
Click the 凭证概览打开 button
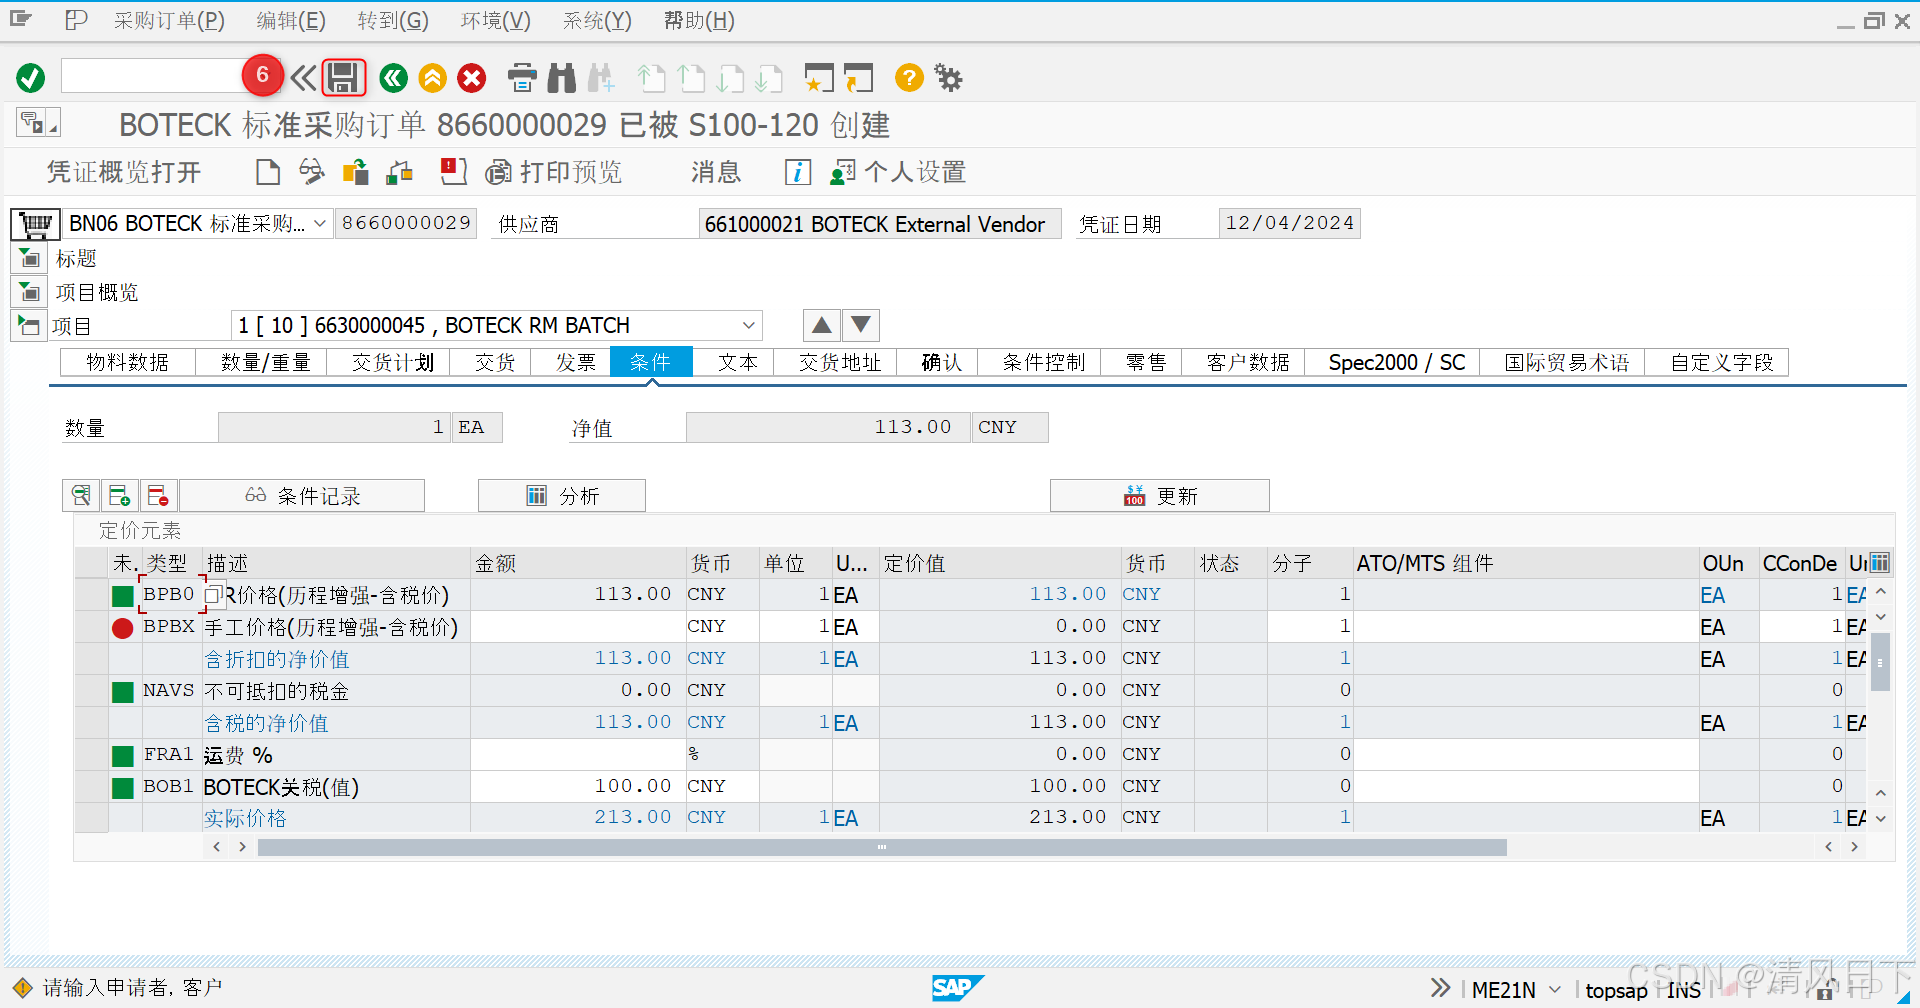(124, 172)
